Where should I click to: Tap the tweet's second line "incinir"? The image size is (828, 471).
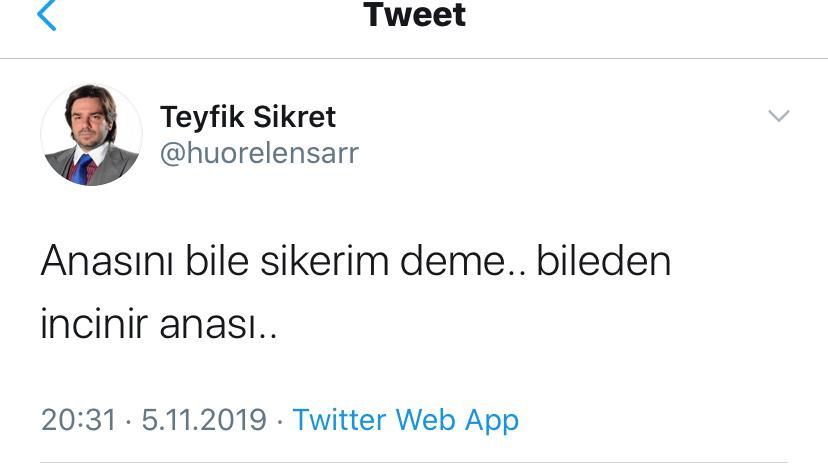click(95, 323)
